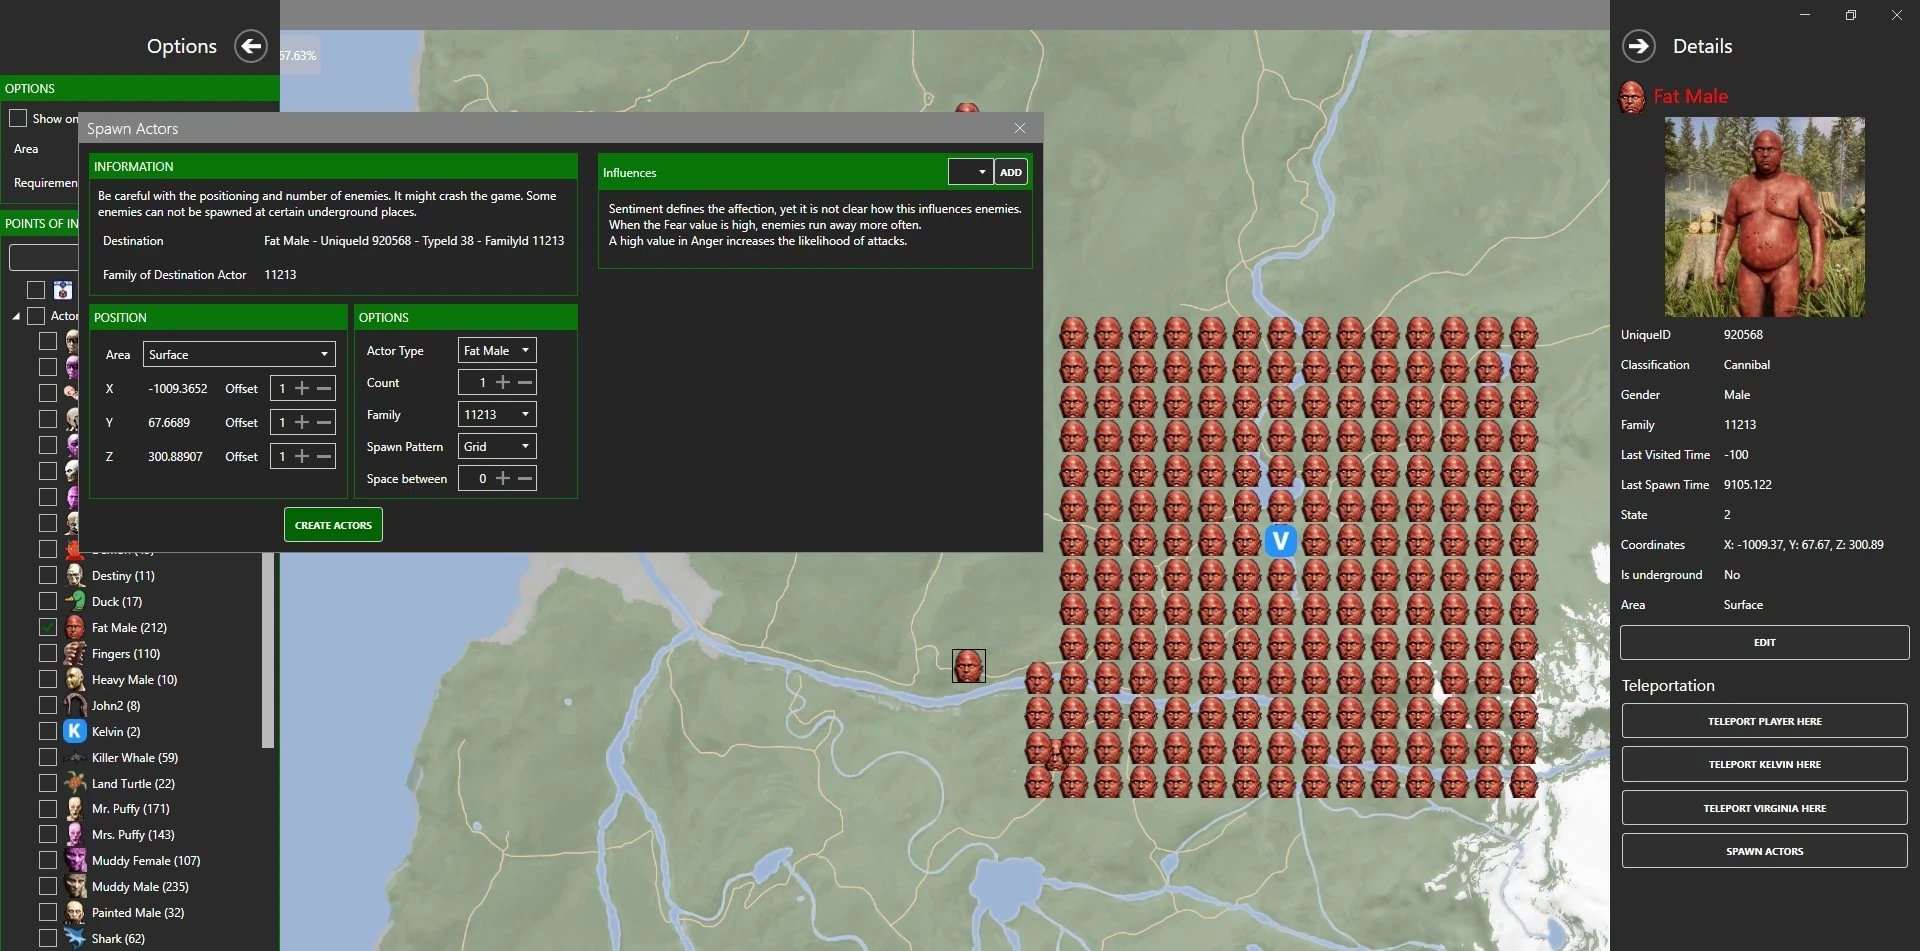Click the Land Turtle icon in the list
This screenshot has height=951, width=1920.
[x=74, y=783]
